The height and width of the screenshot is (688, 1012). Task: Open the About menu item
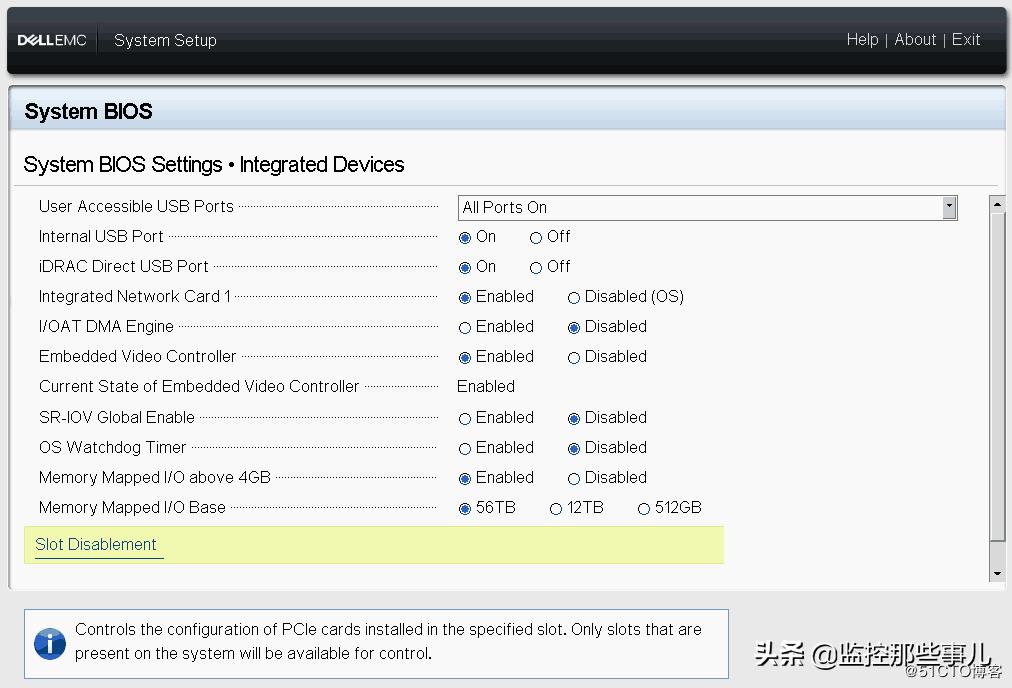[x=915, y=40]
